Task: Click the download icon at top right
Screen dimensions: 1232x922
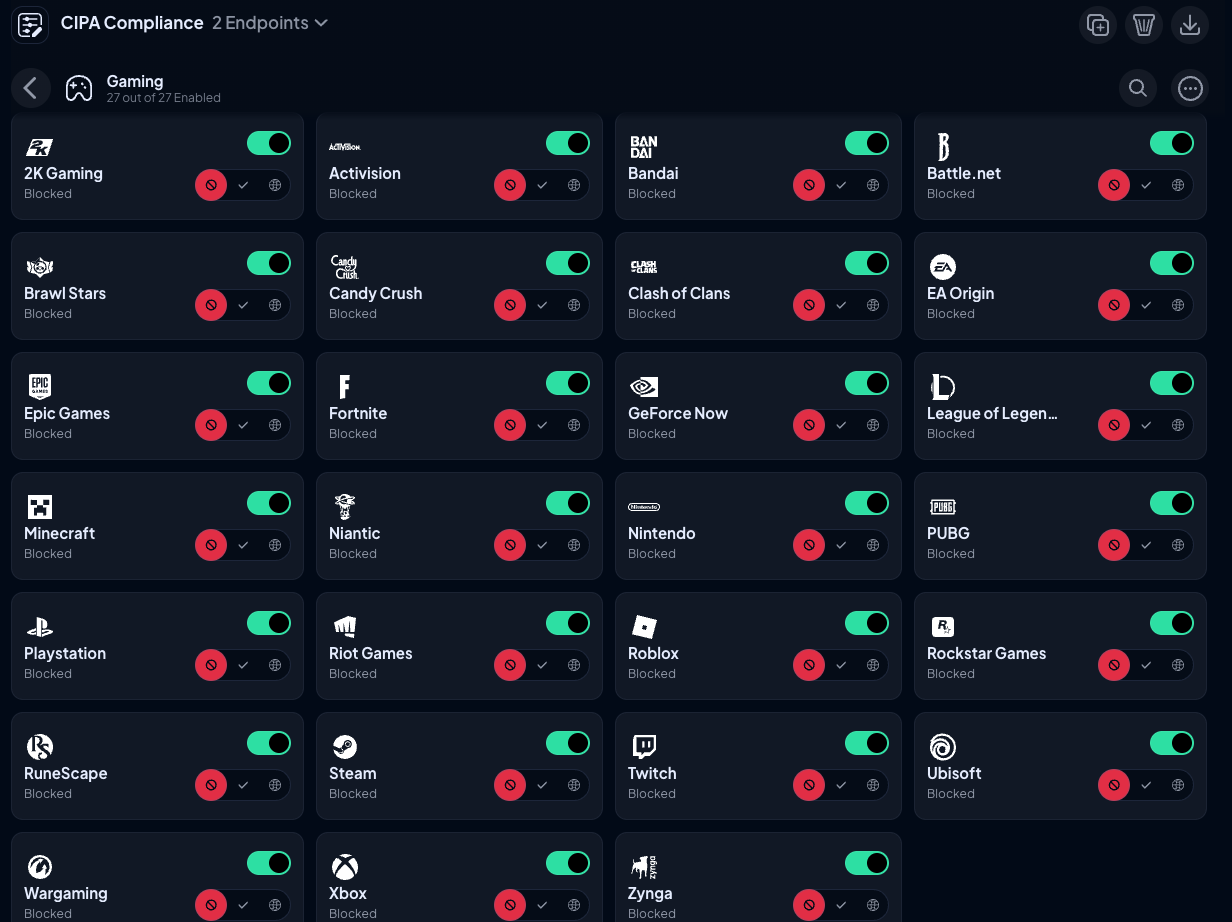Action: 1190,25
